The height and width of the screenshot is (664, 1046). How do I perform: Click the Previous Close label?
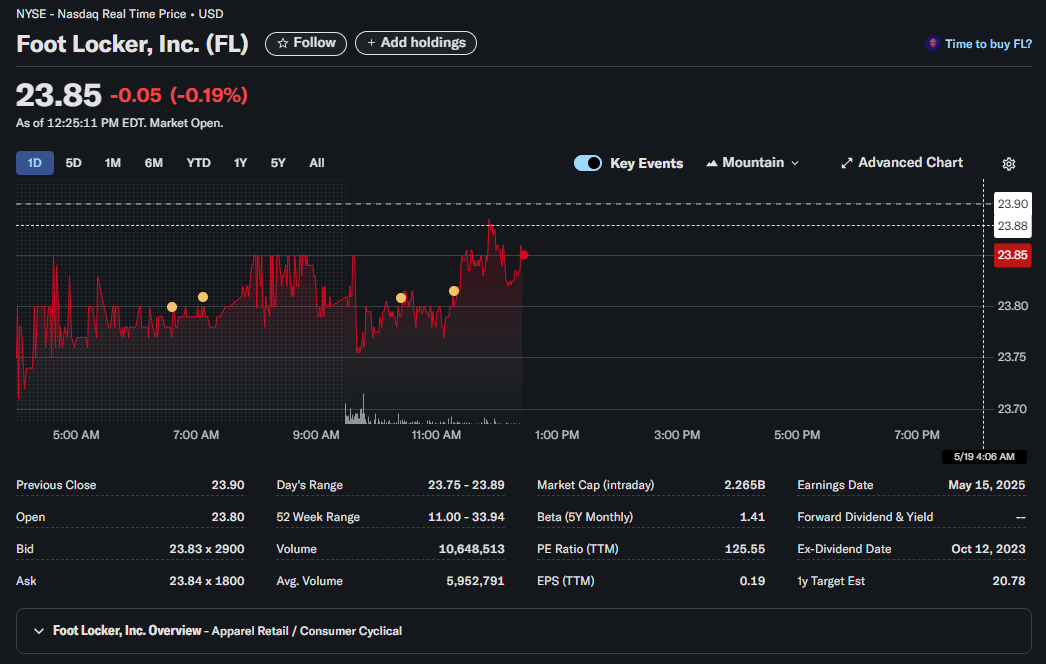[x=56, y=485]
